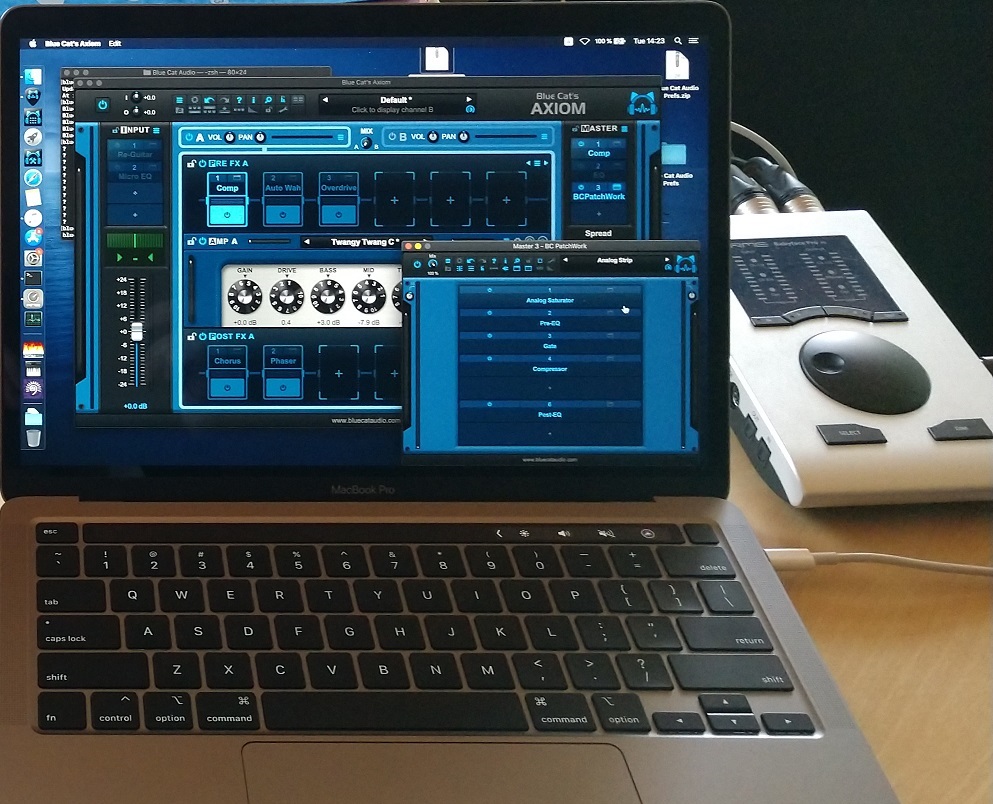
Task: Click the Blue Cat logo in PatchWork window
Action: 685,263
